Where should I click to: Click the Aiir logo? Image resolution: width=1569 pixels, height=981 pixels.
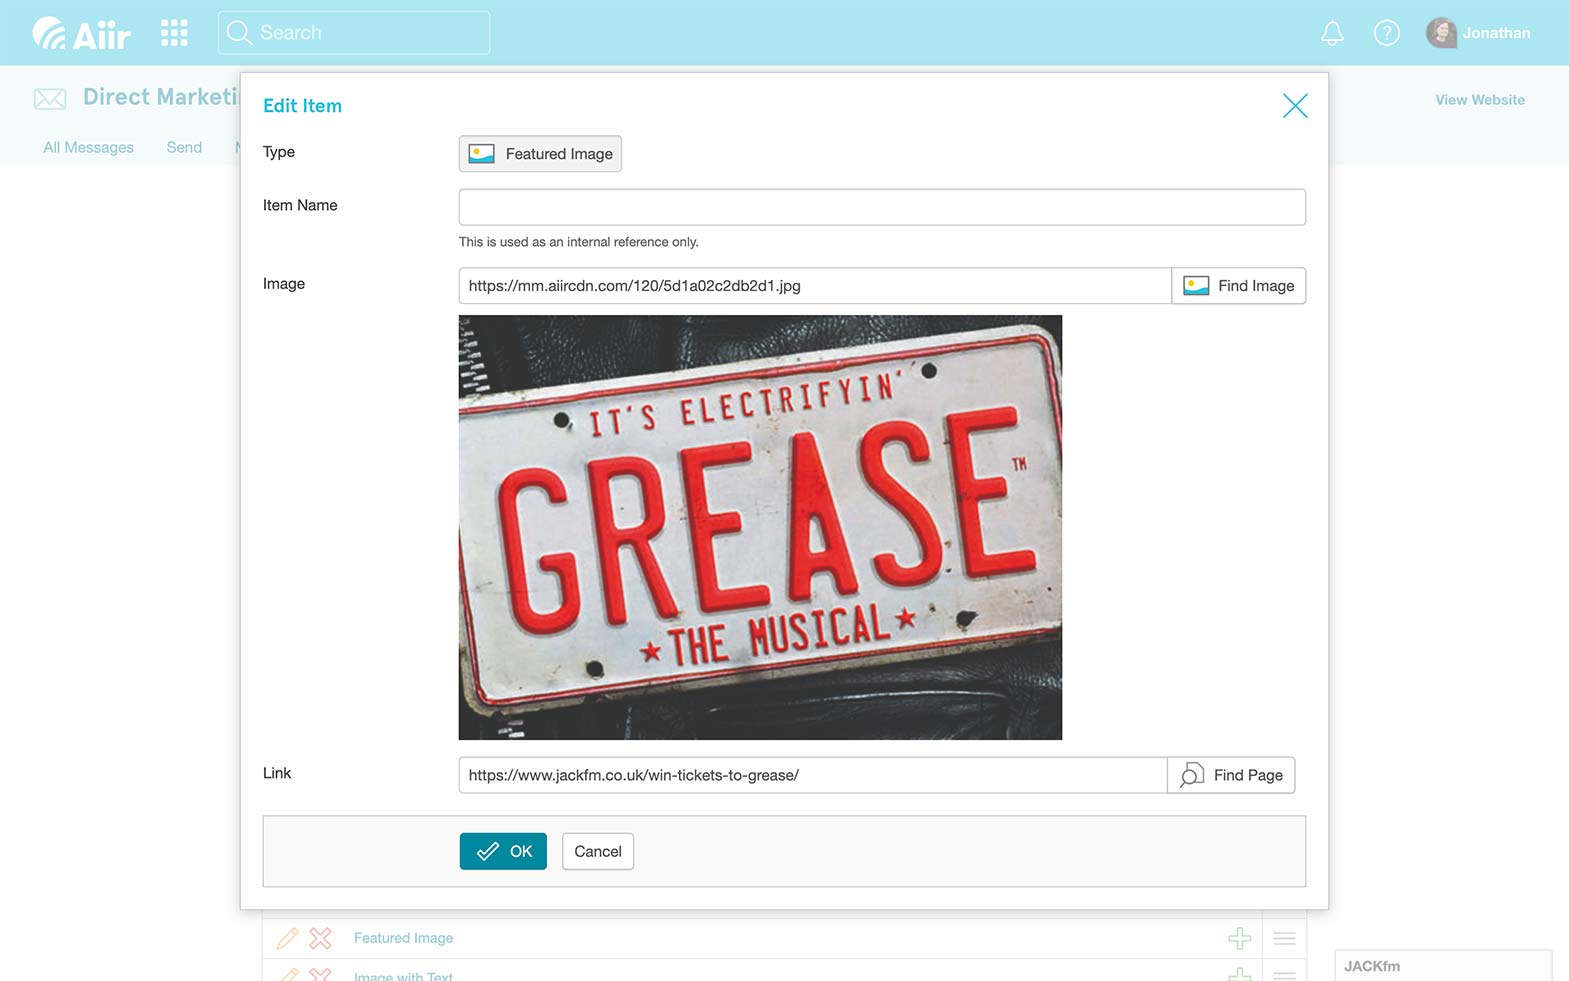81,33
